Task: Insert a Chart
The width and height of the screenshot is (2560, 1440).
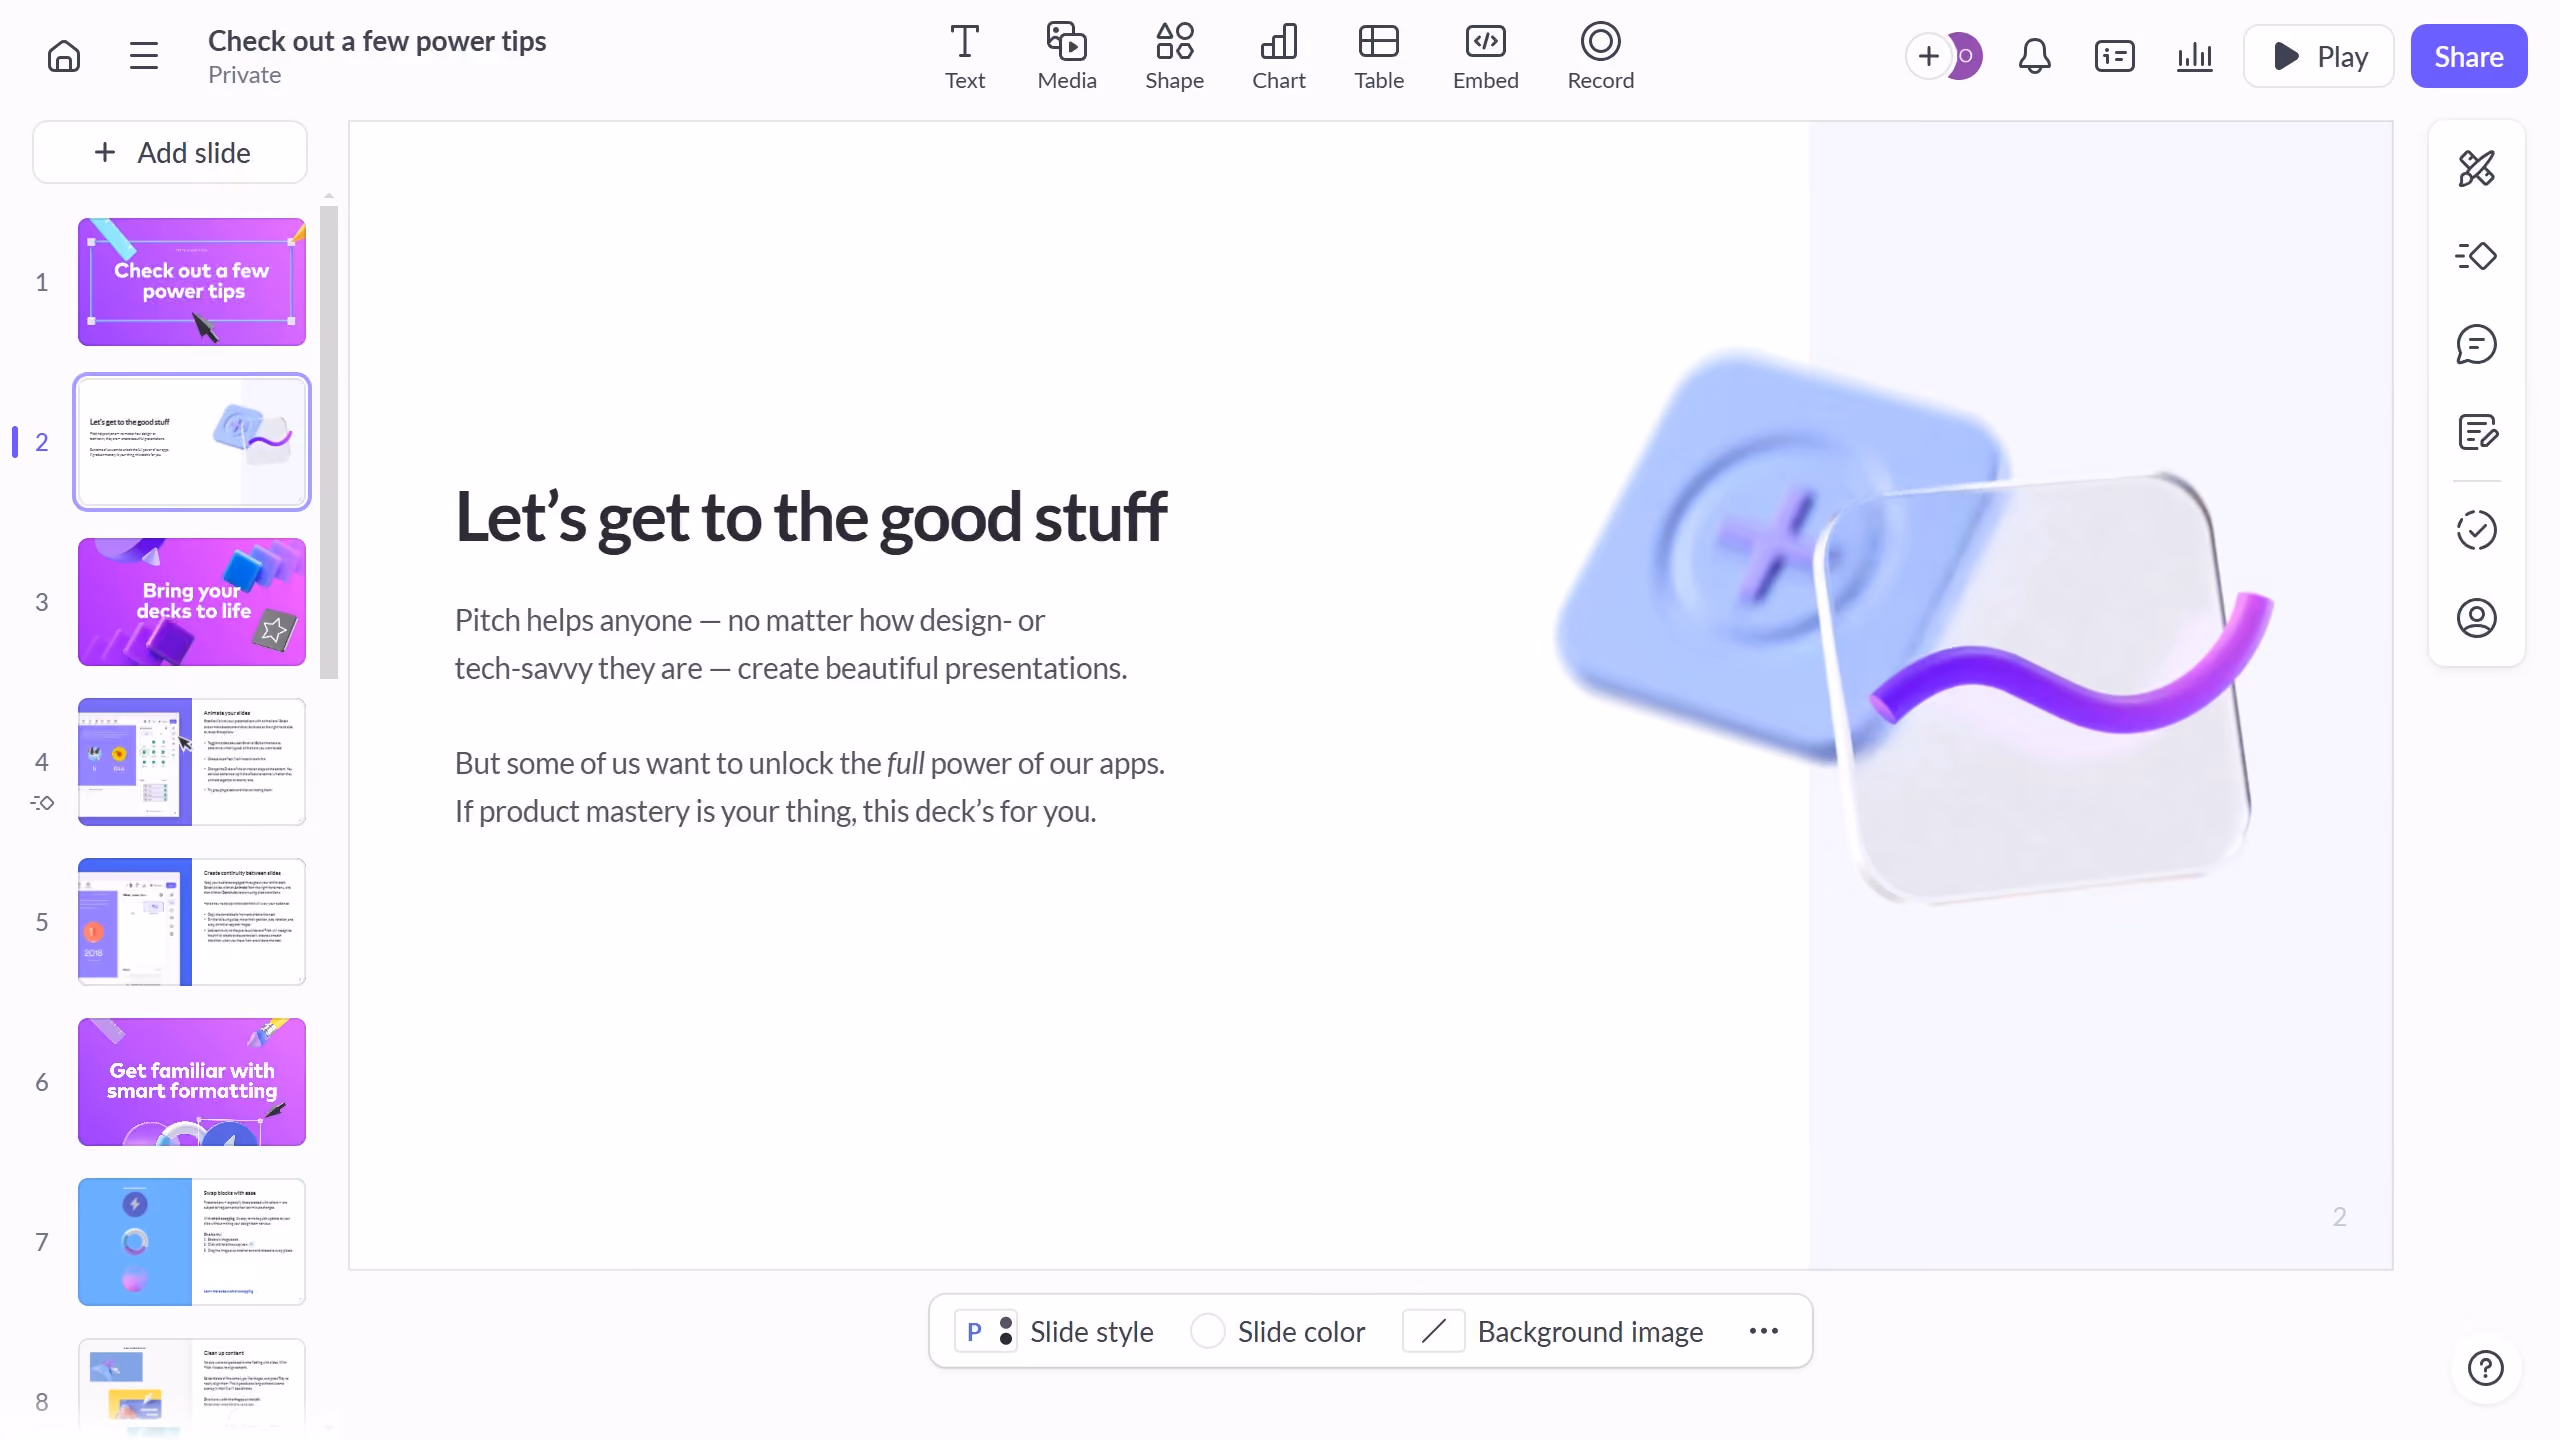Action: coord(1279,56)
